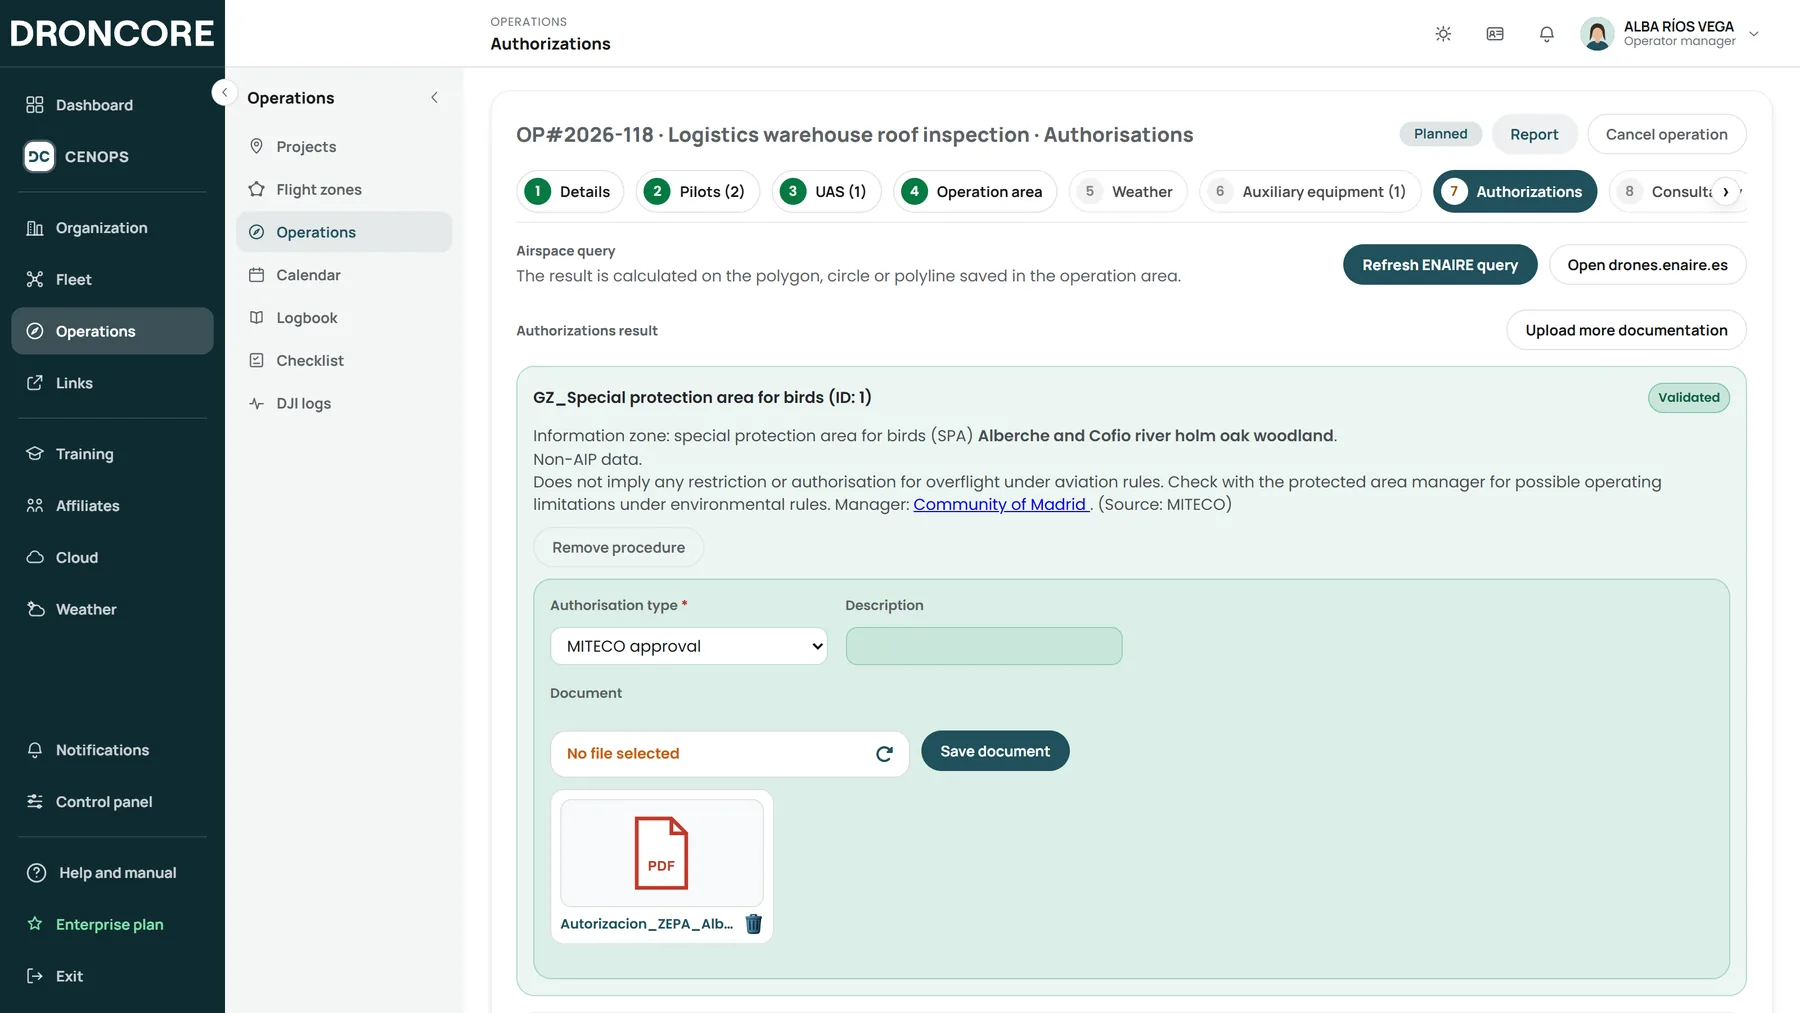Click the No file selected field

click(730, 754)
